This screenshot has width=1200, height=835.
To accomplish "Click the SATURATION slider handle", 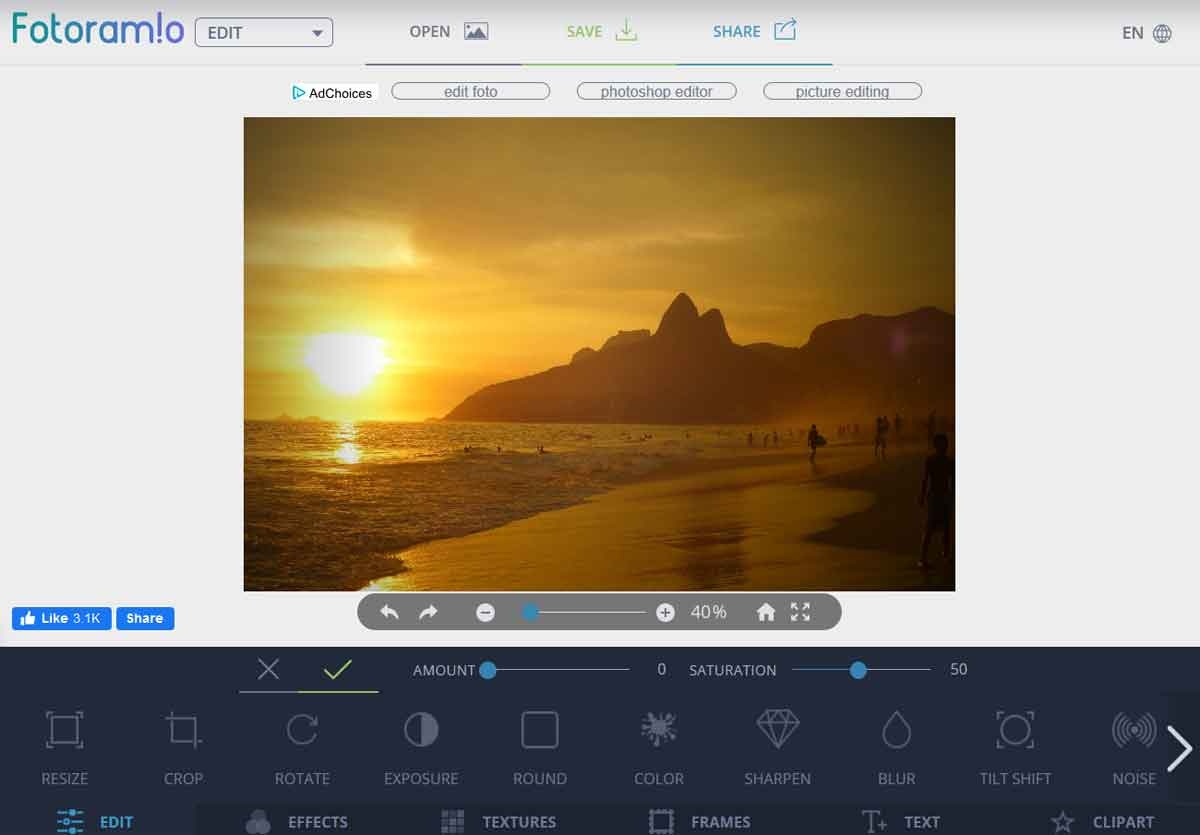I will pos(858,670).
